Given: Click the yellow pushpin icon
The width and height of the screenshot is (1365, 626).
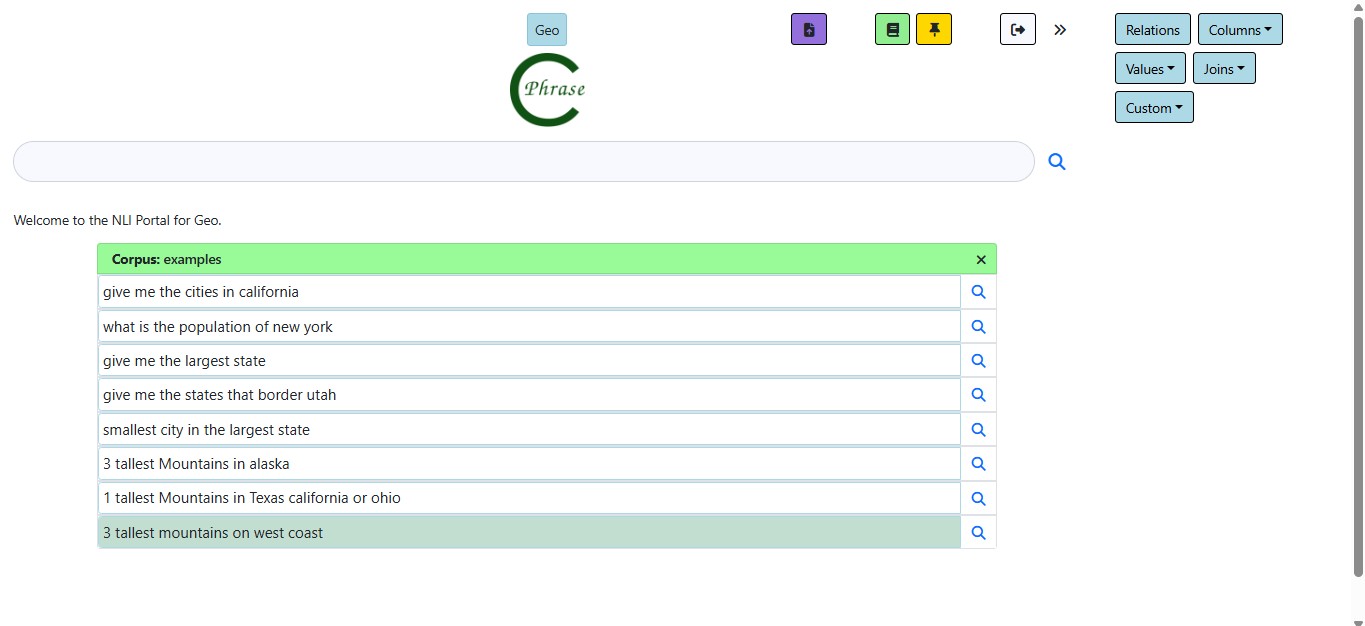Looking at the screenshot, I should click(934, 30).
